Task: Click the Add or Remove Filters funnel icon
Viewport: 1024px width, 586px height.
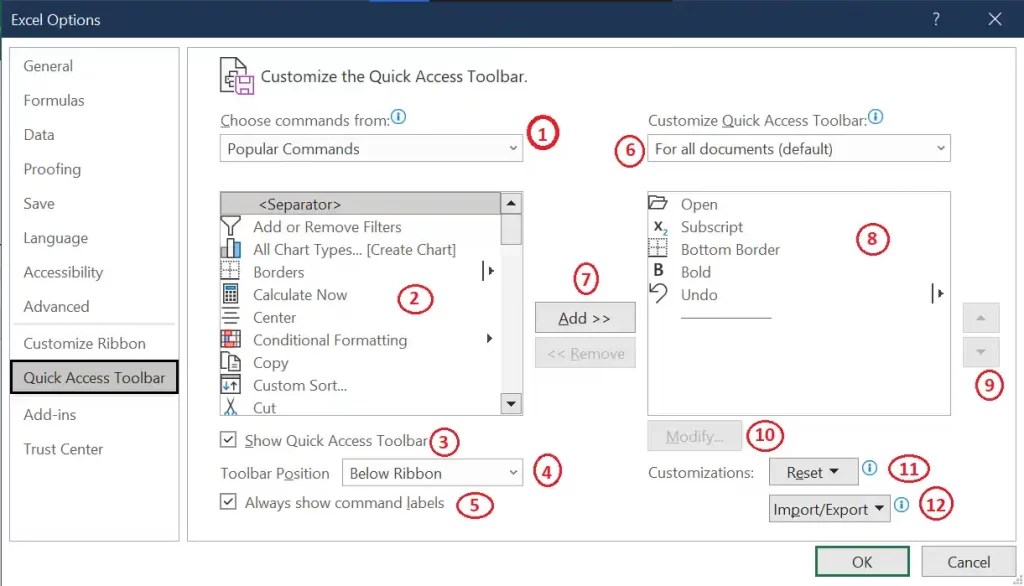Action: tap(231, 226)
